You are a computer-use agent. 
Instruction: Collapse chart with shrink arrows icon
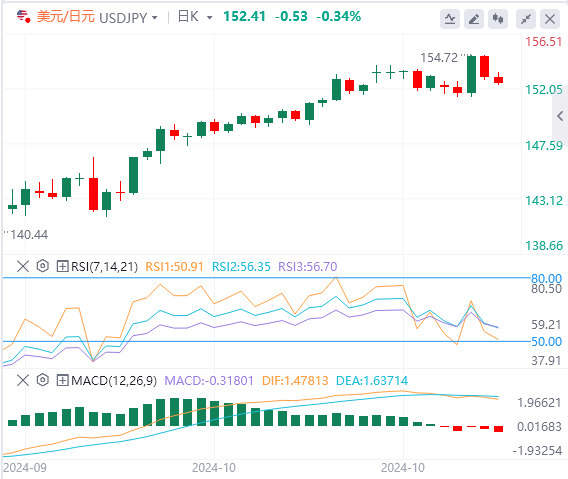[x=526, y=18]
